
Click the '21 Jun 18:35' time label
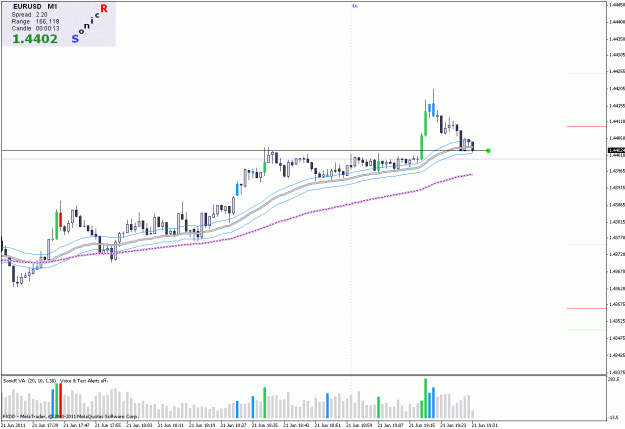pyautogui.click(x=265, y=425)
